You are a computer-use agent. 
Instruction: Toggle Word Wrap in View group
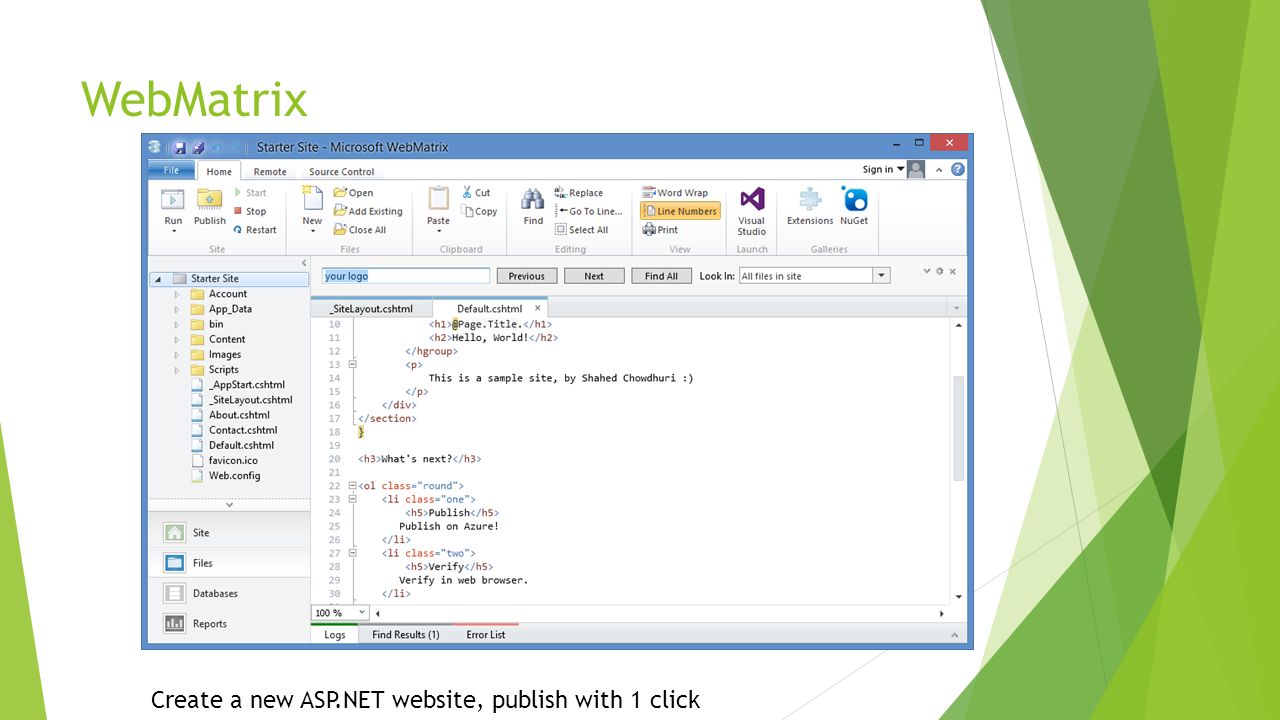pyautogui.click(x=675, y=193)
